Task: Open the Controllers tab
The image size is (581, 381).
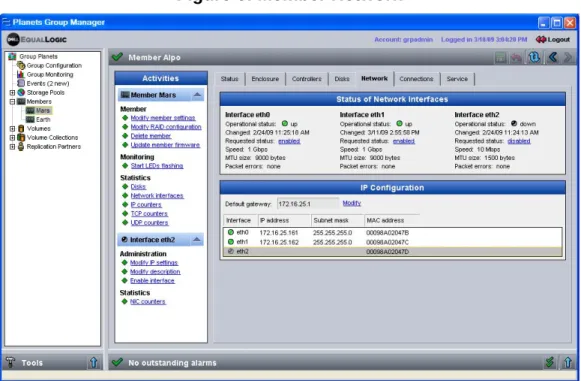Action: tap(306, 79)
